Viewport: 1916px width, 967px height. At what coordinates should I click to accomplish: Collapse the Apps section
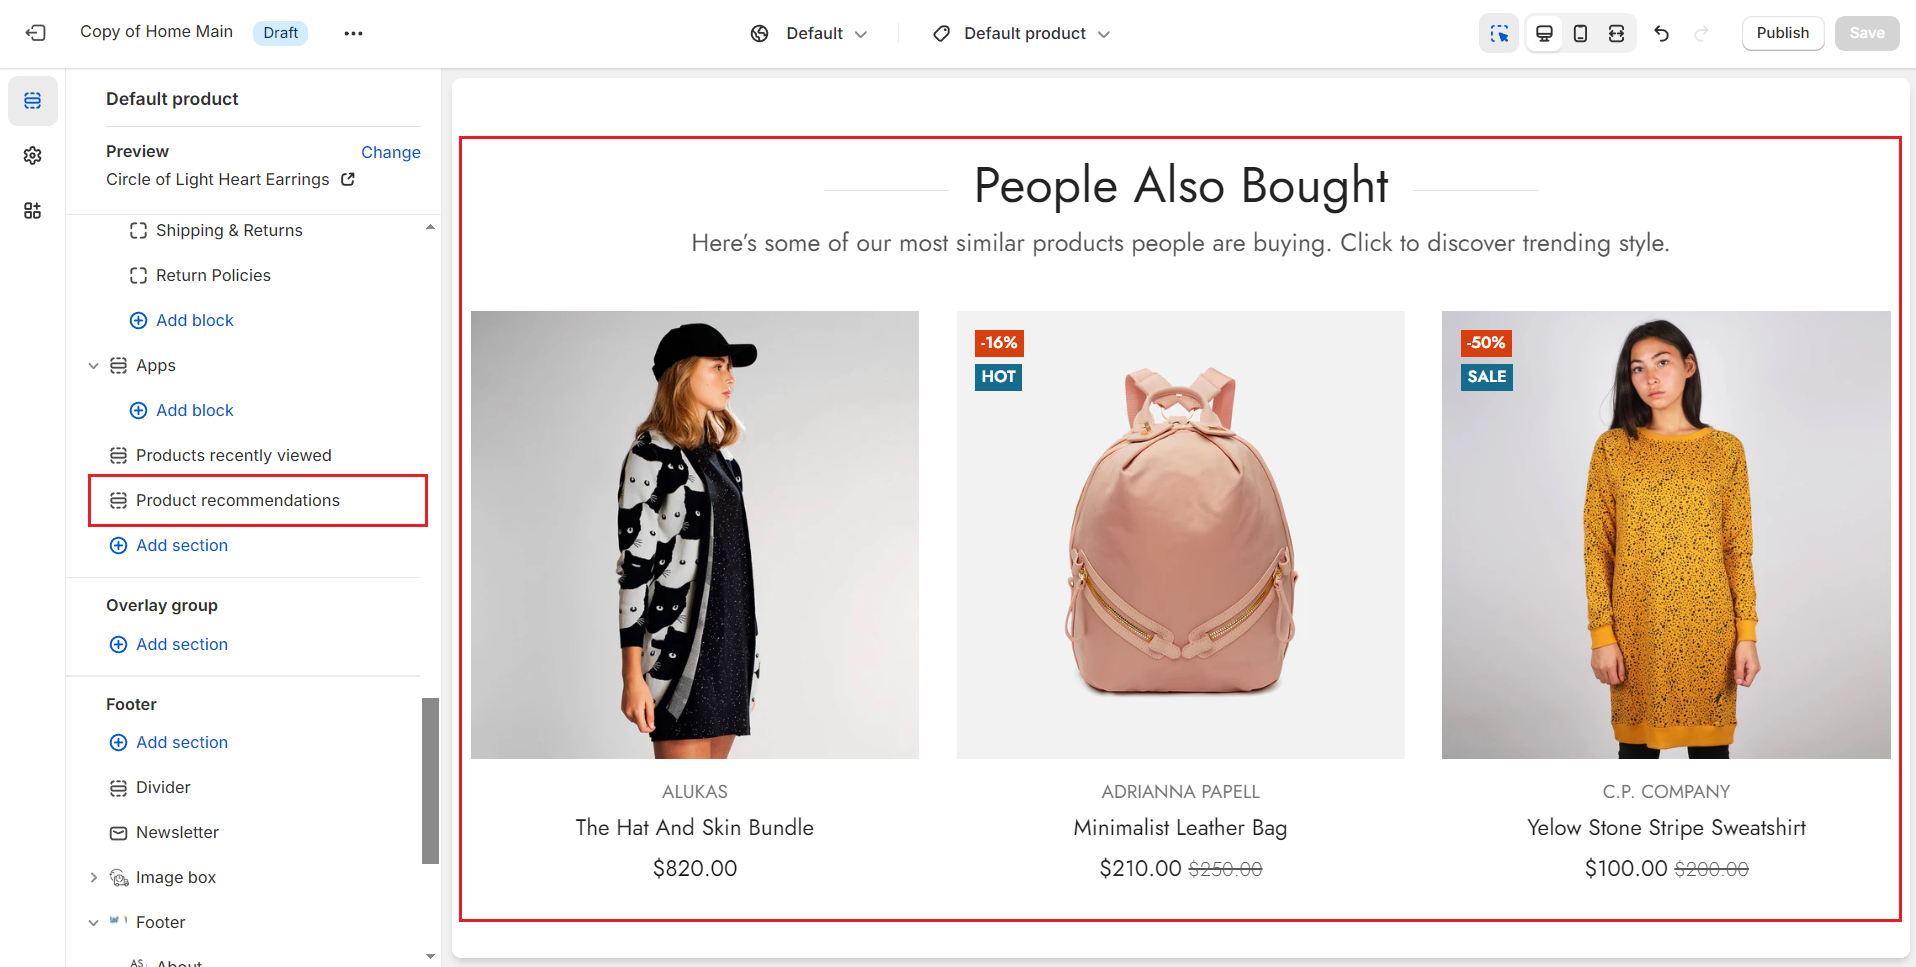point(93,366)
